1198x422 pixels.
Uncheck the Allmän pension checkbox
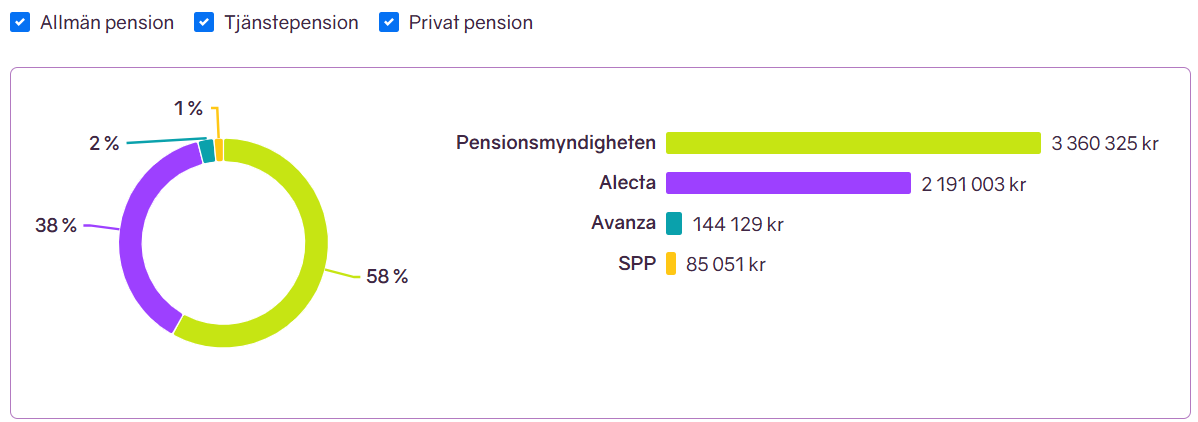[19, 23]
